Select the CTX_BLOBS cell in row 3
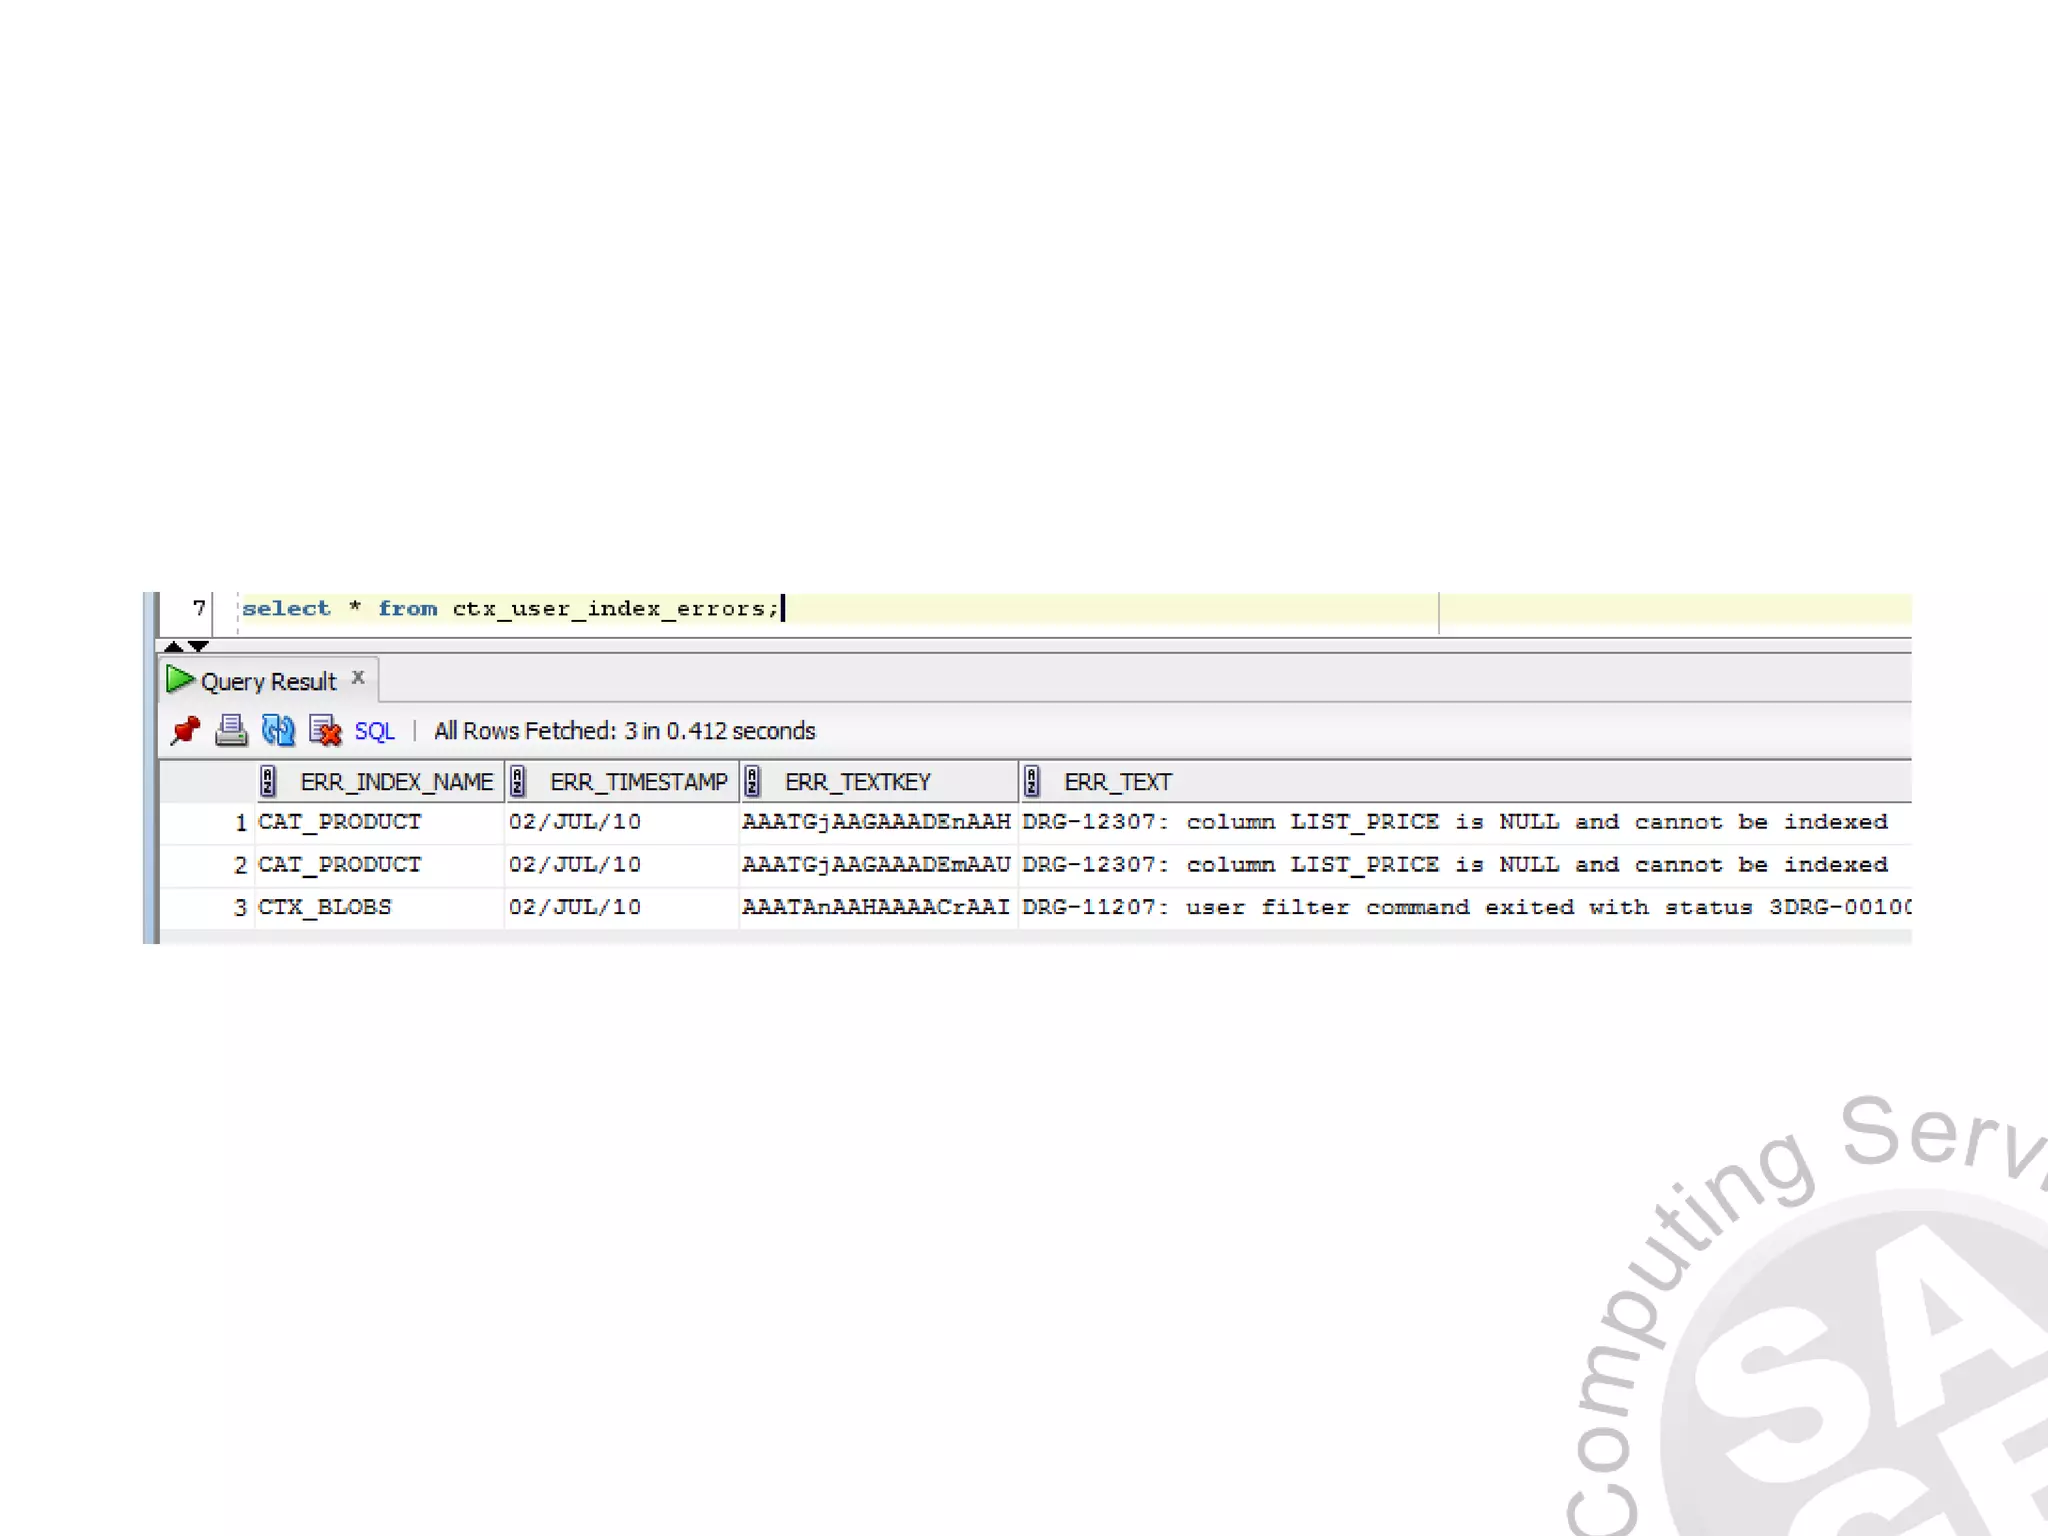This screenshot has height=1536, width=2048. 325,907
